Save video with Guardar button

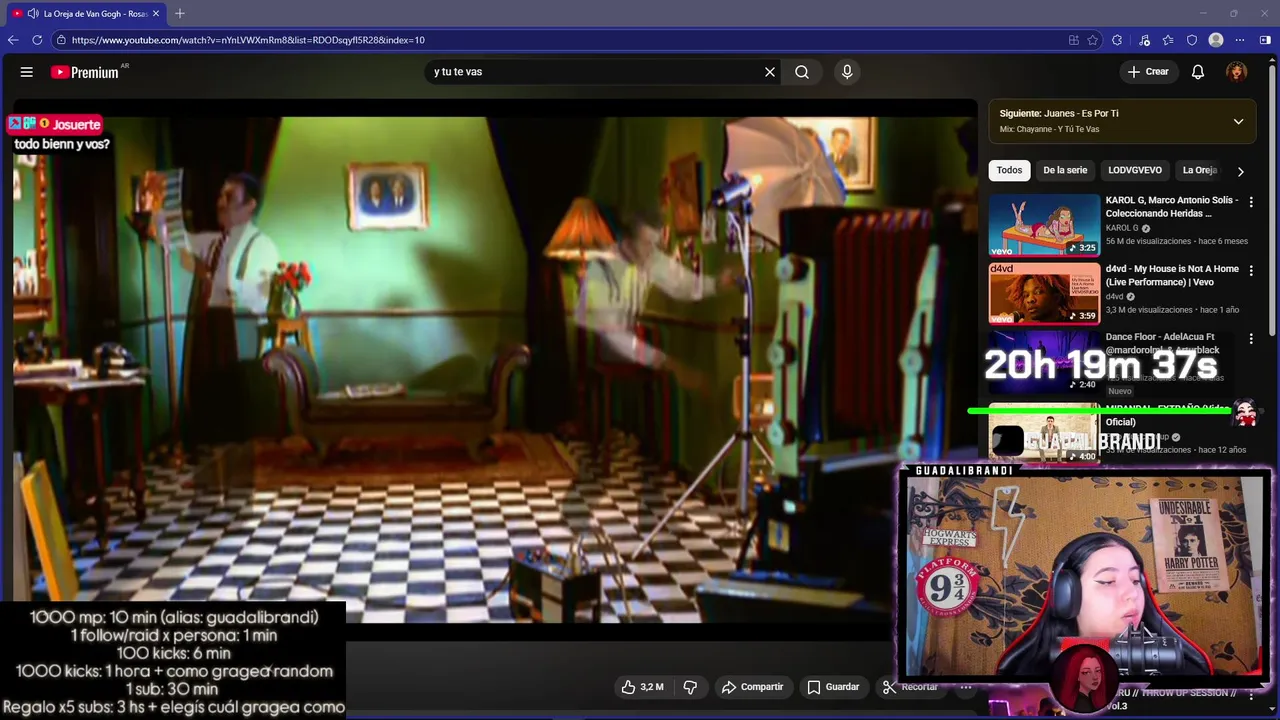(x=833, y=687)
